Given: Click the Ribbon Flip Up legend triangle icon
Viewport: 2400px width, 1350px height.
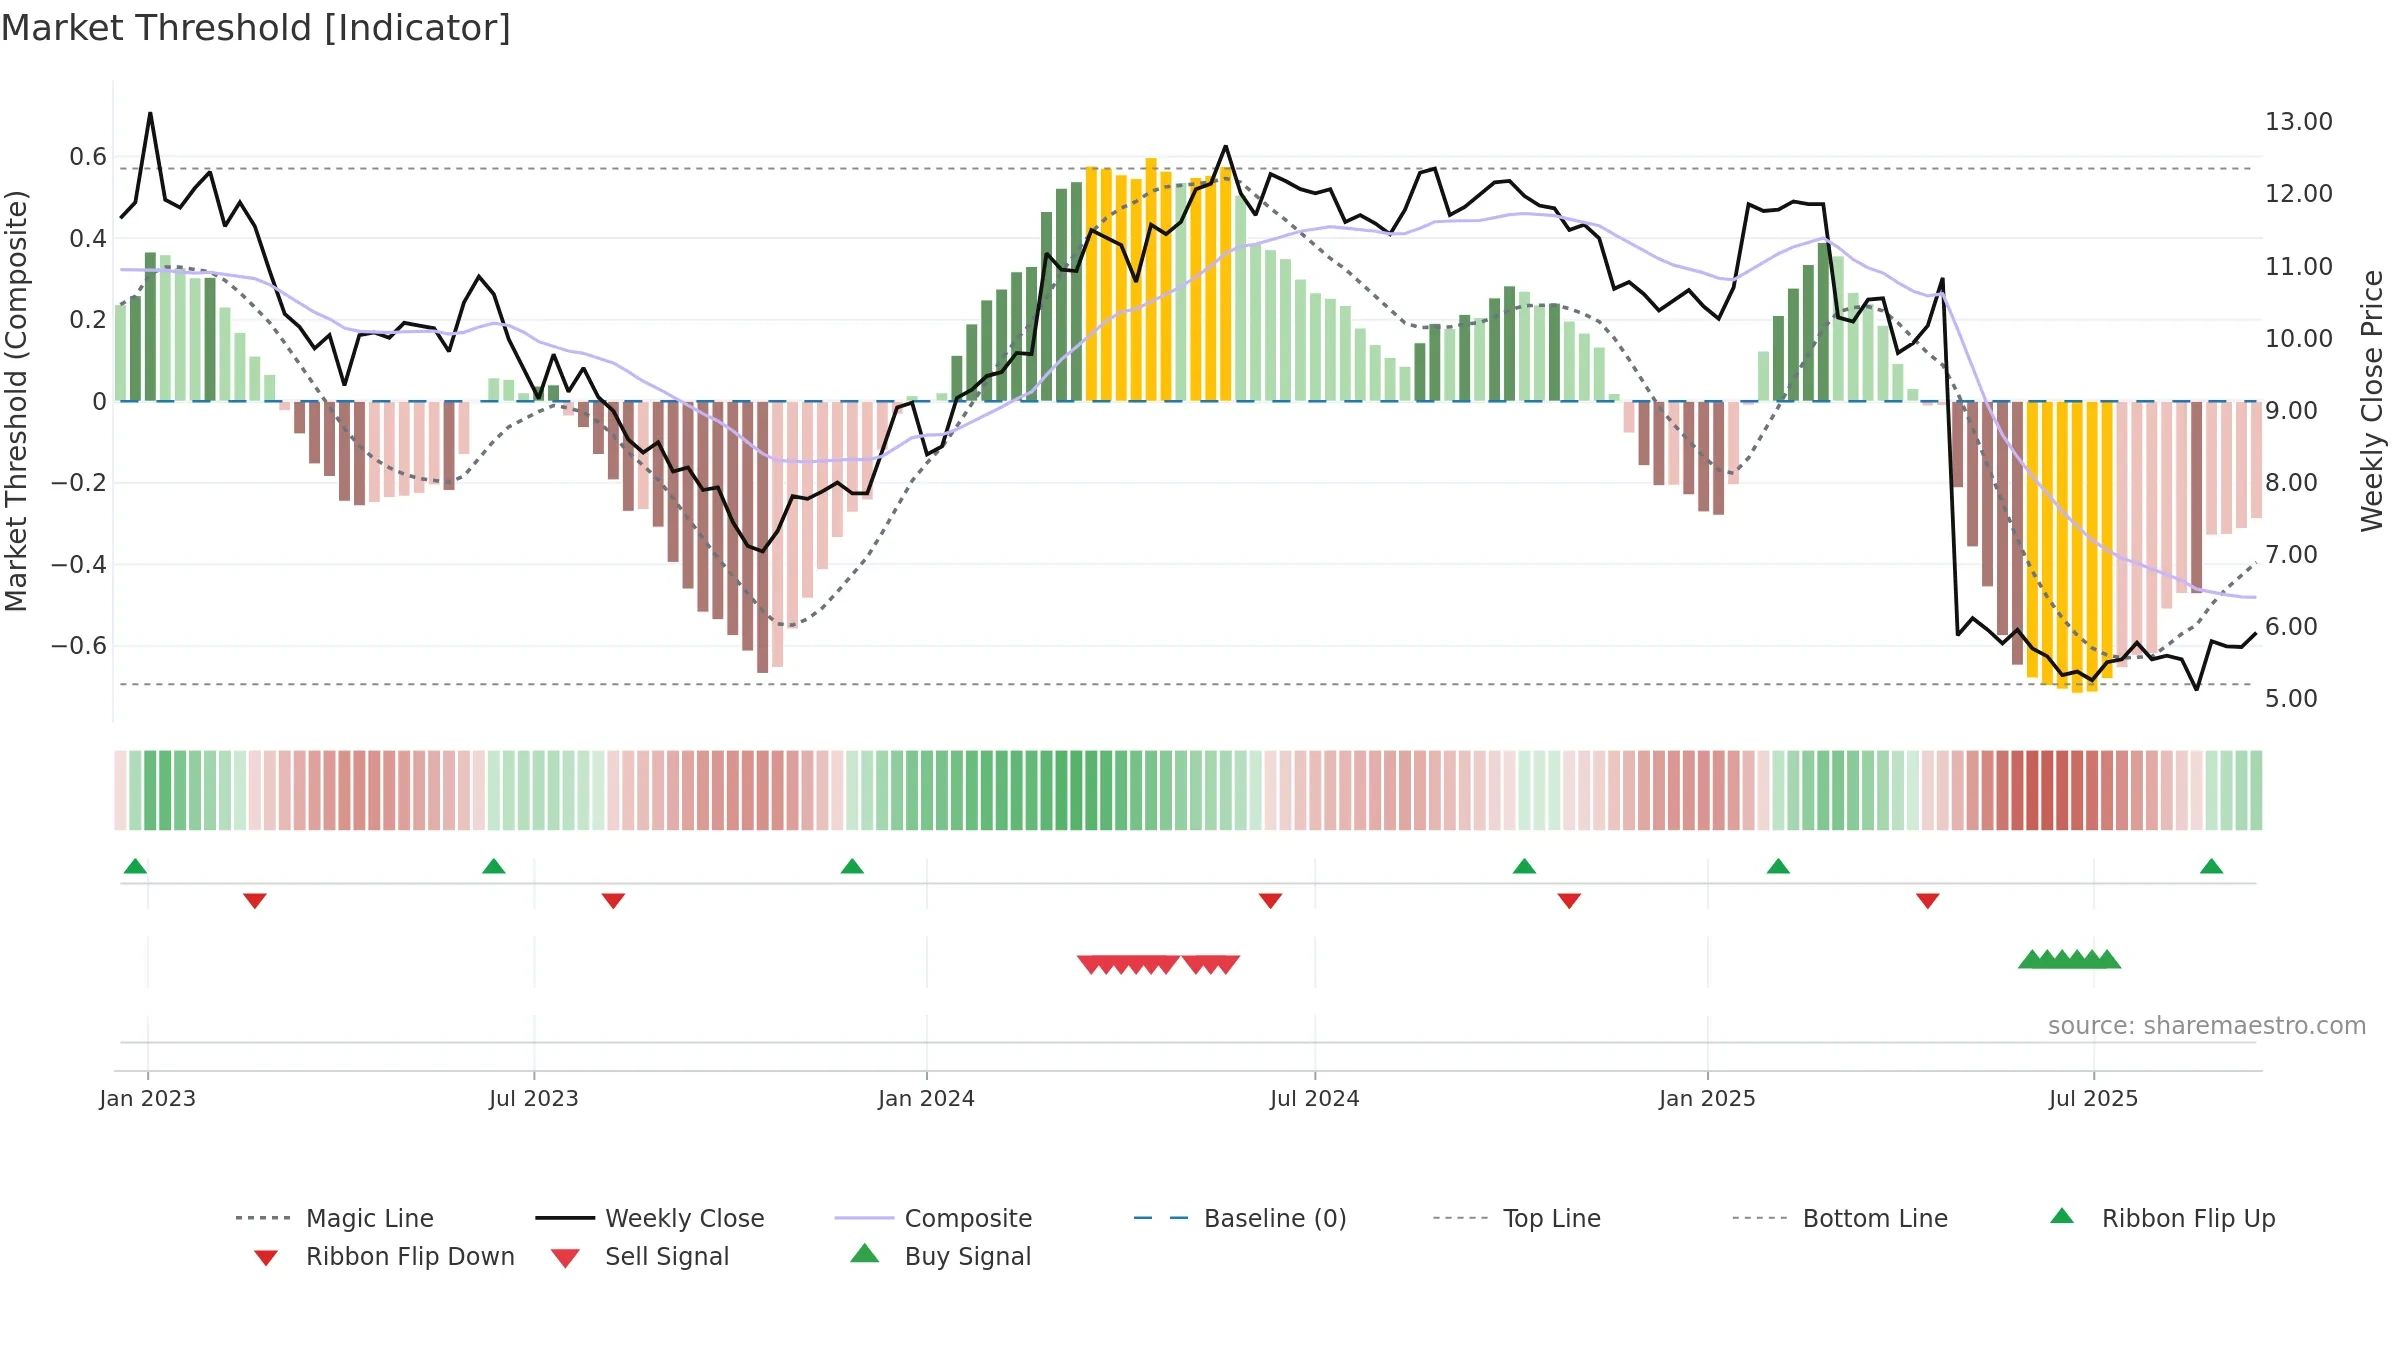Looking at the screenshot, I should coord(2062,1216).
